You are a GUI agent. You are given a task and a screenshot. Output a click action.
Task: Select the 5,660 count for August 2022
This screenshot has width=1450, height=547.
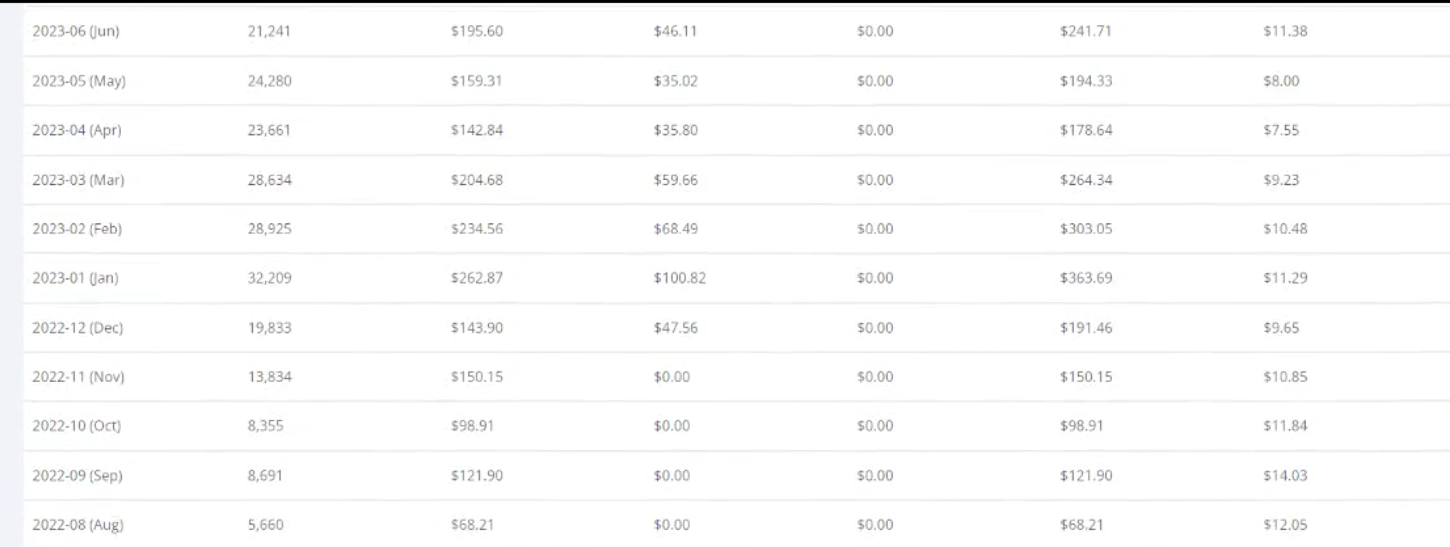coord(265,525)
